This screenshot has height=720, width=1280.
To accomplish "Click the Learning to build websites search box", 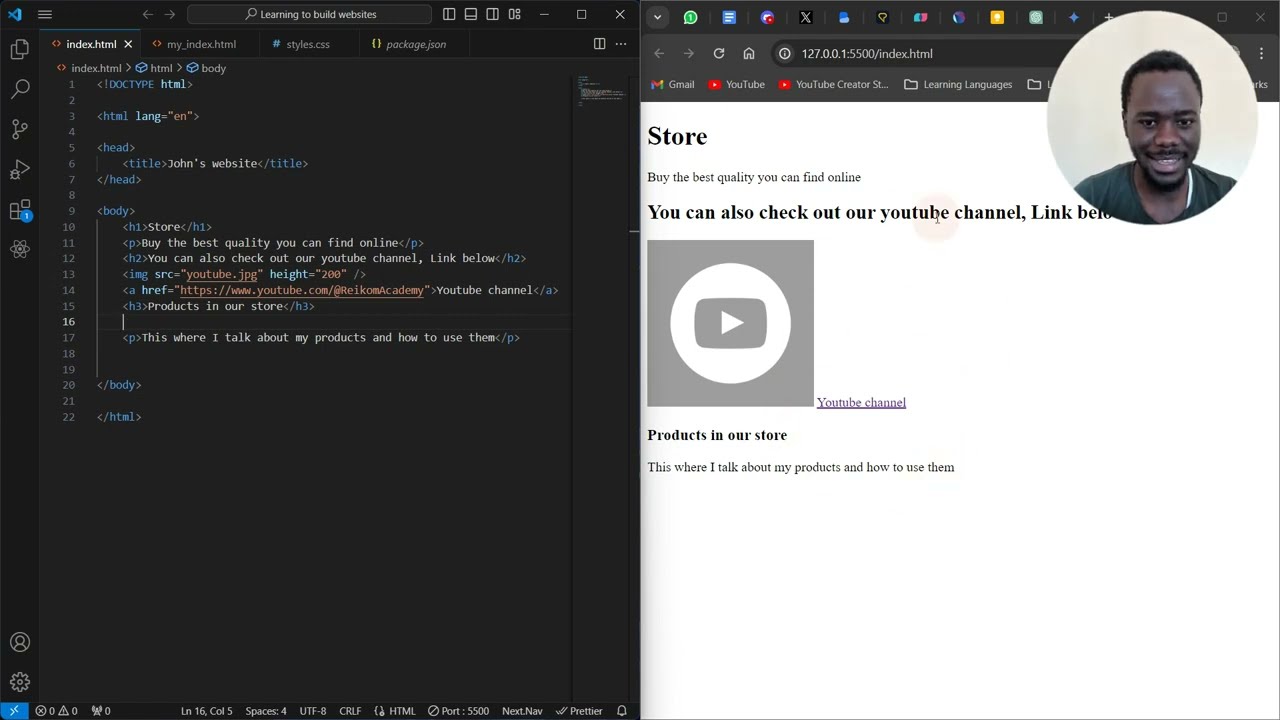I will click(x=310, y=14).
